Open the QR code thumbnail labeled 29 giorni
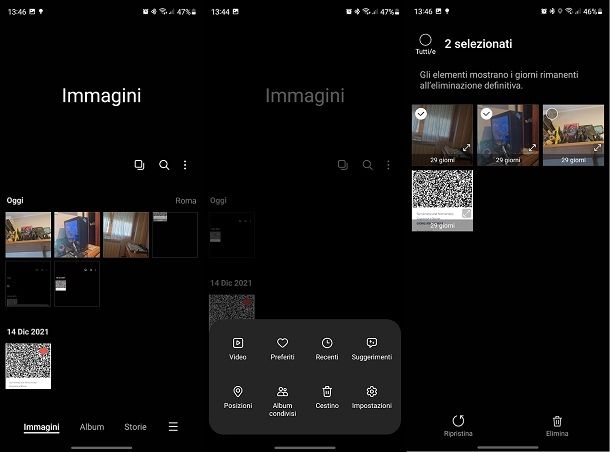Viewport: 610px width, 452px height. click(x=442, y=199)
